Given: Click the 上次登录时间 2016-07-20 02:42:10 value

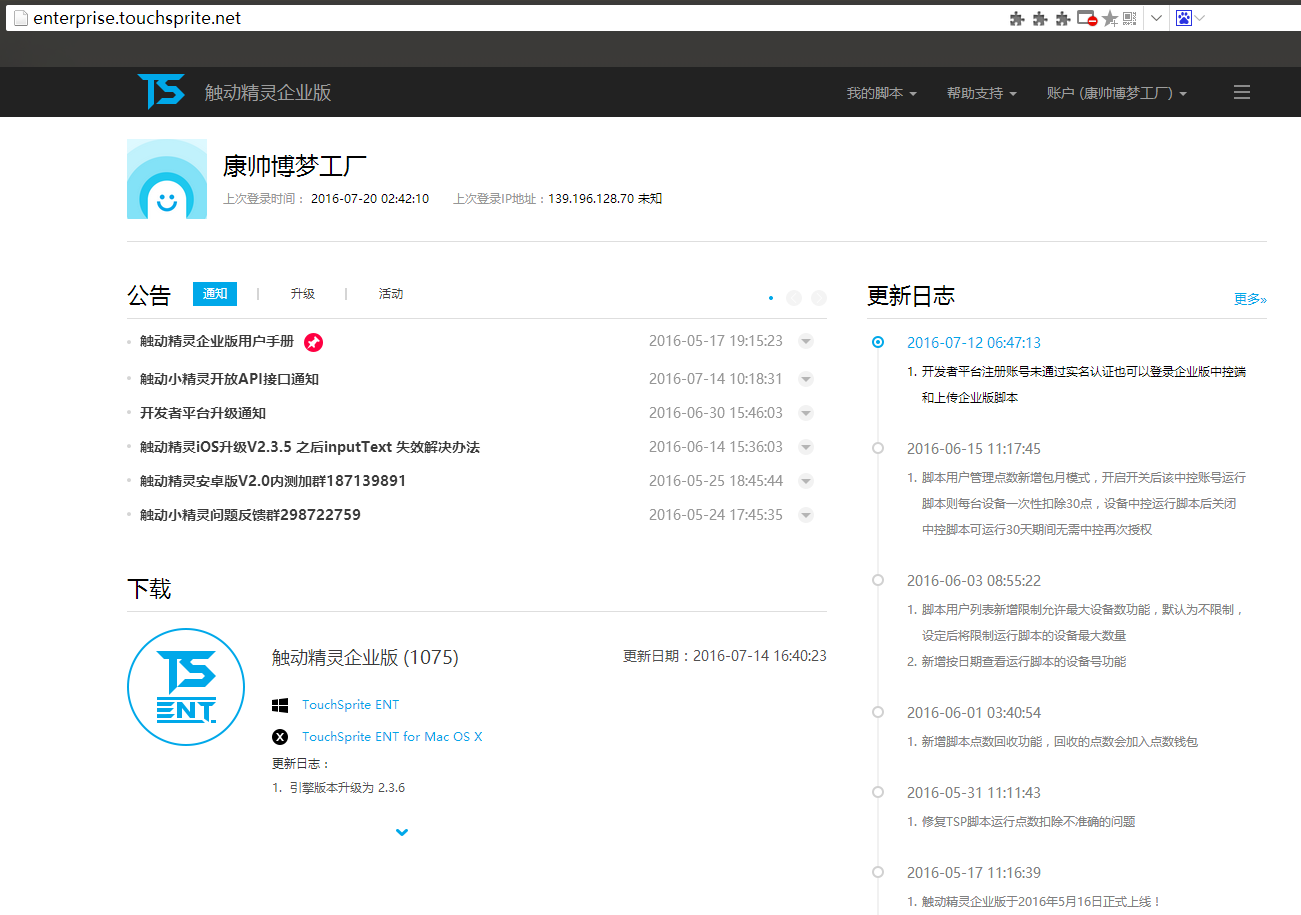Looking at the screenshot, I should point(370,198).
